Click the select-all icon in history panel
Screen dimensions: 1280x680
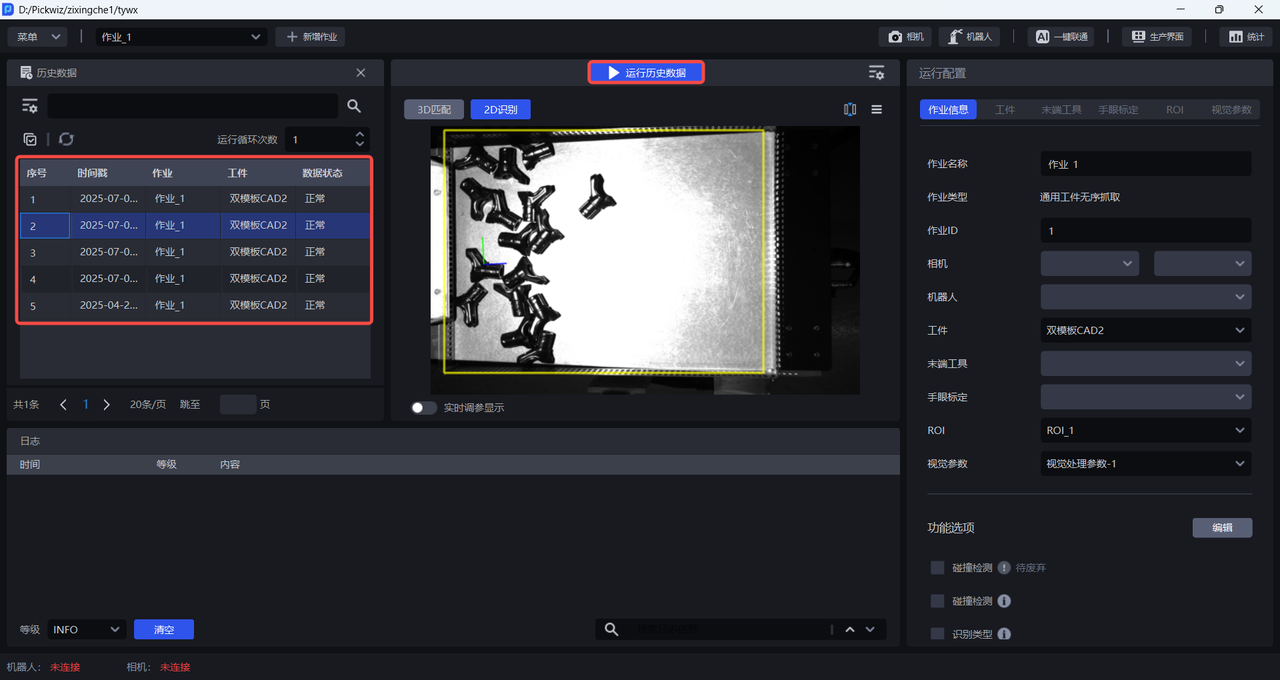pyautogui.click(x=30, y=140)
